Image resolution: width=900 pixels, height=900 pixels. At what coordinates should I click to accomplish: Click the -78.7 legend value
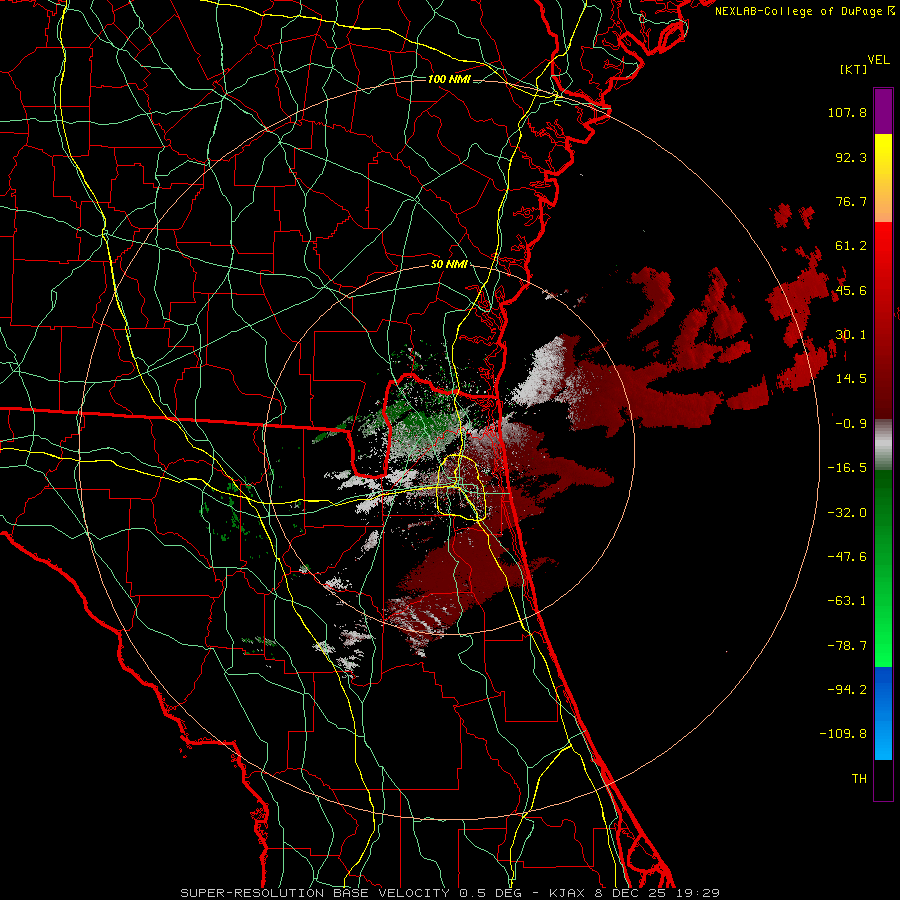(x=847, y=646)
